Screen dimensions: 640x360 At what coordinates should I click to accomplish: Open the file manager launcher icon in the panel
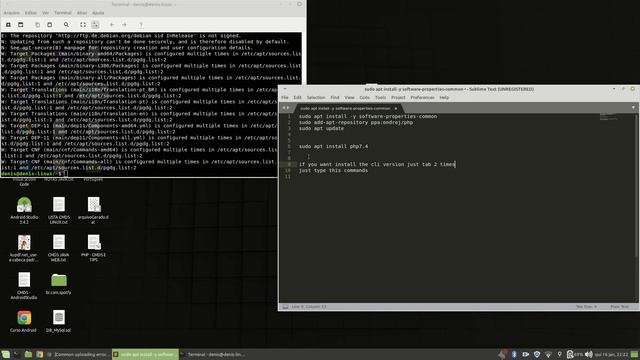pos(28,354)
